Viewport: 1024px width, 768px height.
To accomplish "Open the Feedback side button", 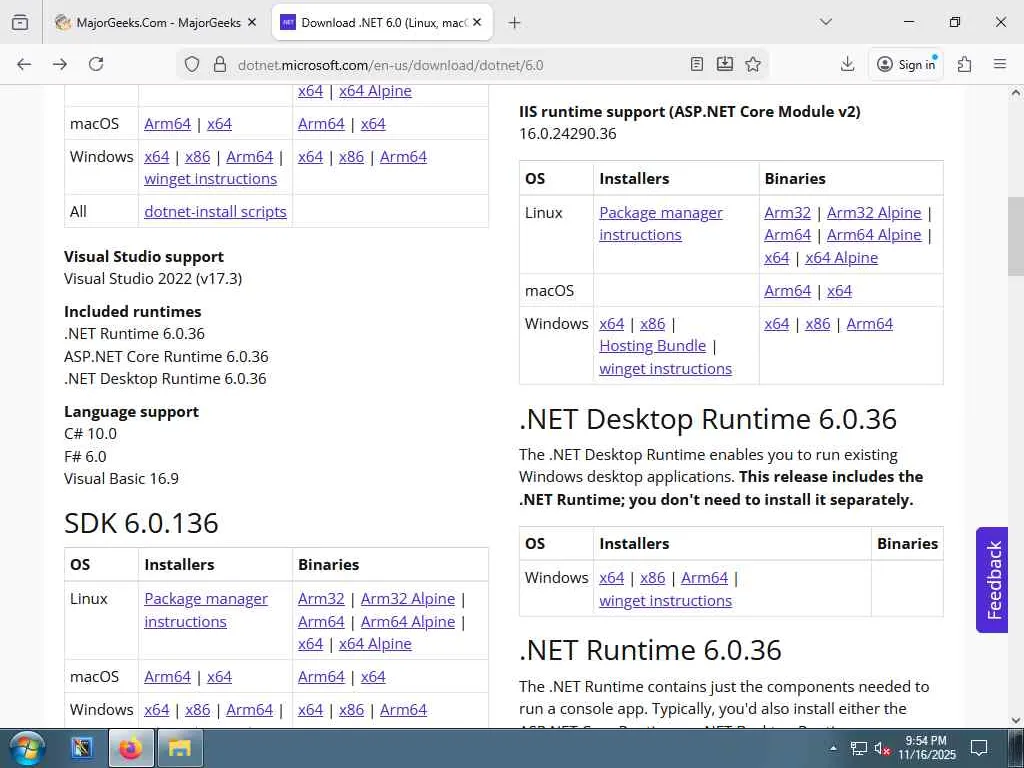I will coord(992,580).
